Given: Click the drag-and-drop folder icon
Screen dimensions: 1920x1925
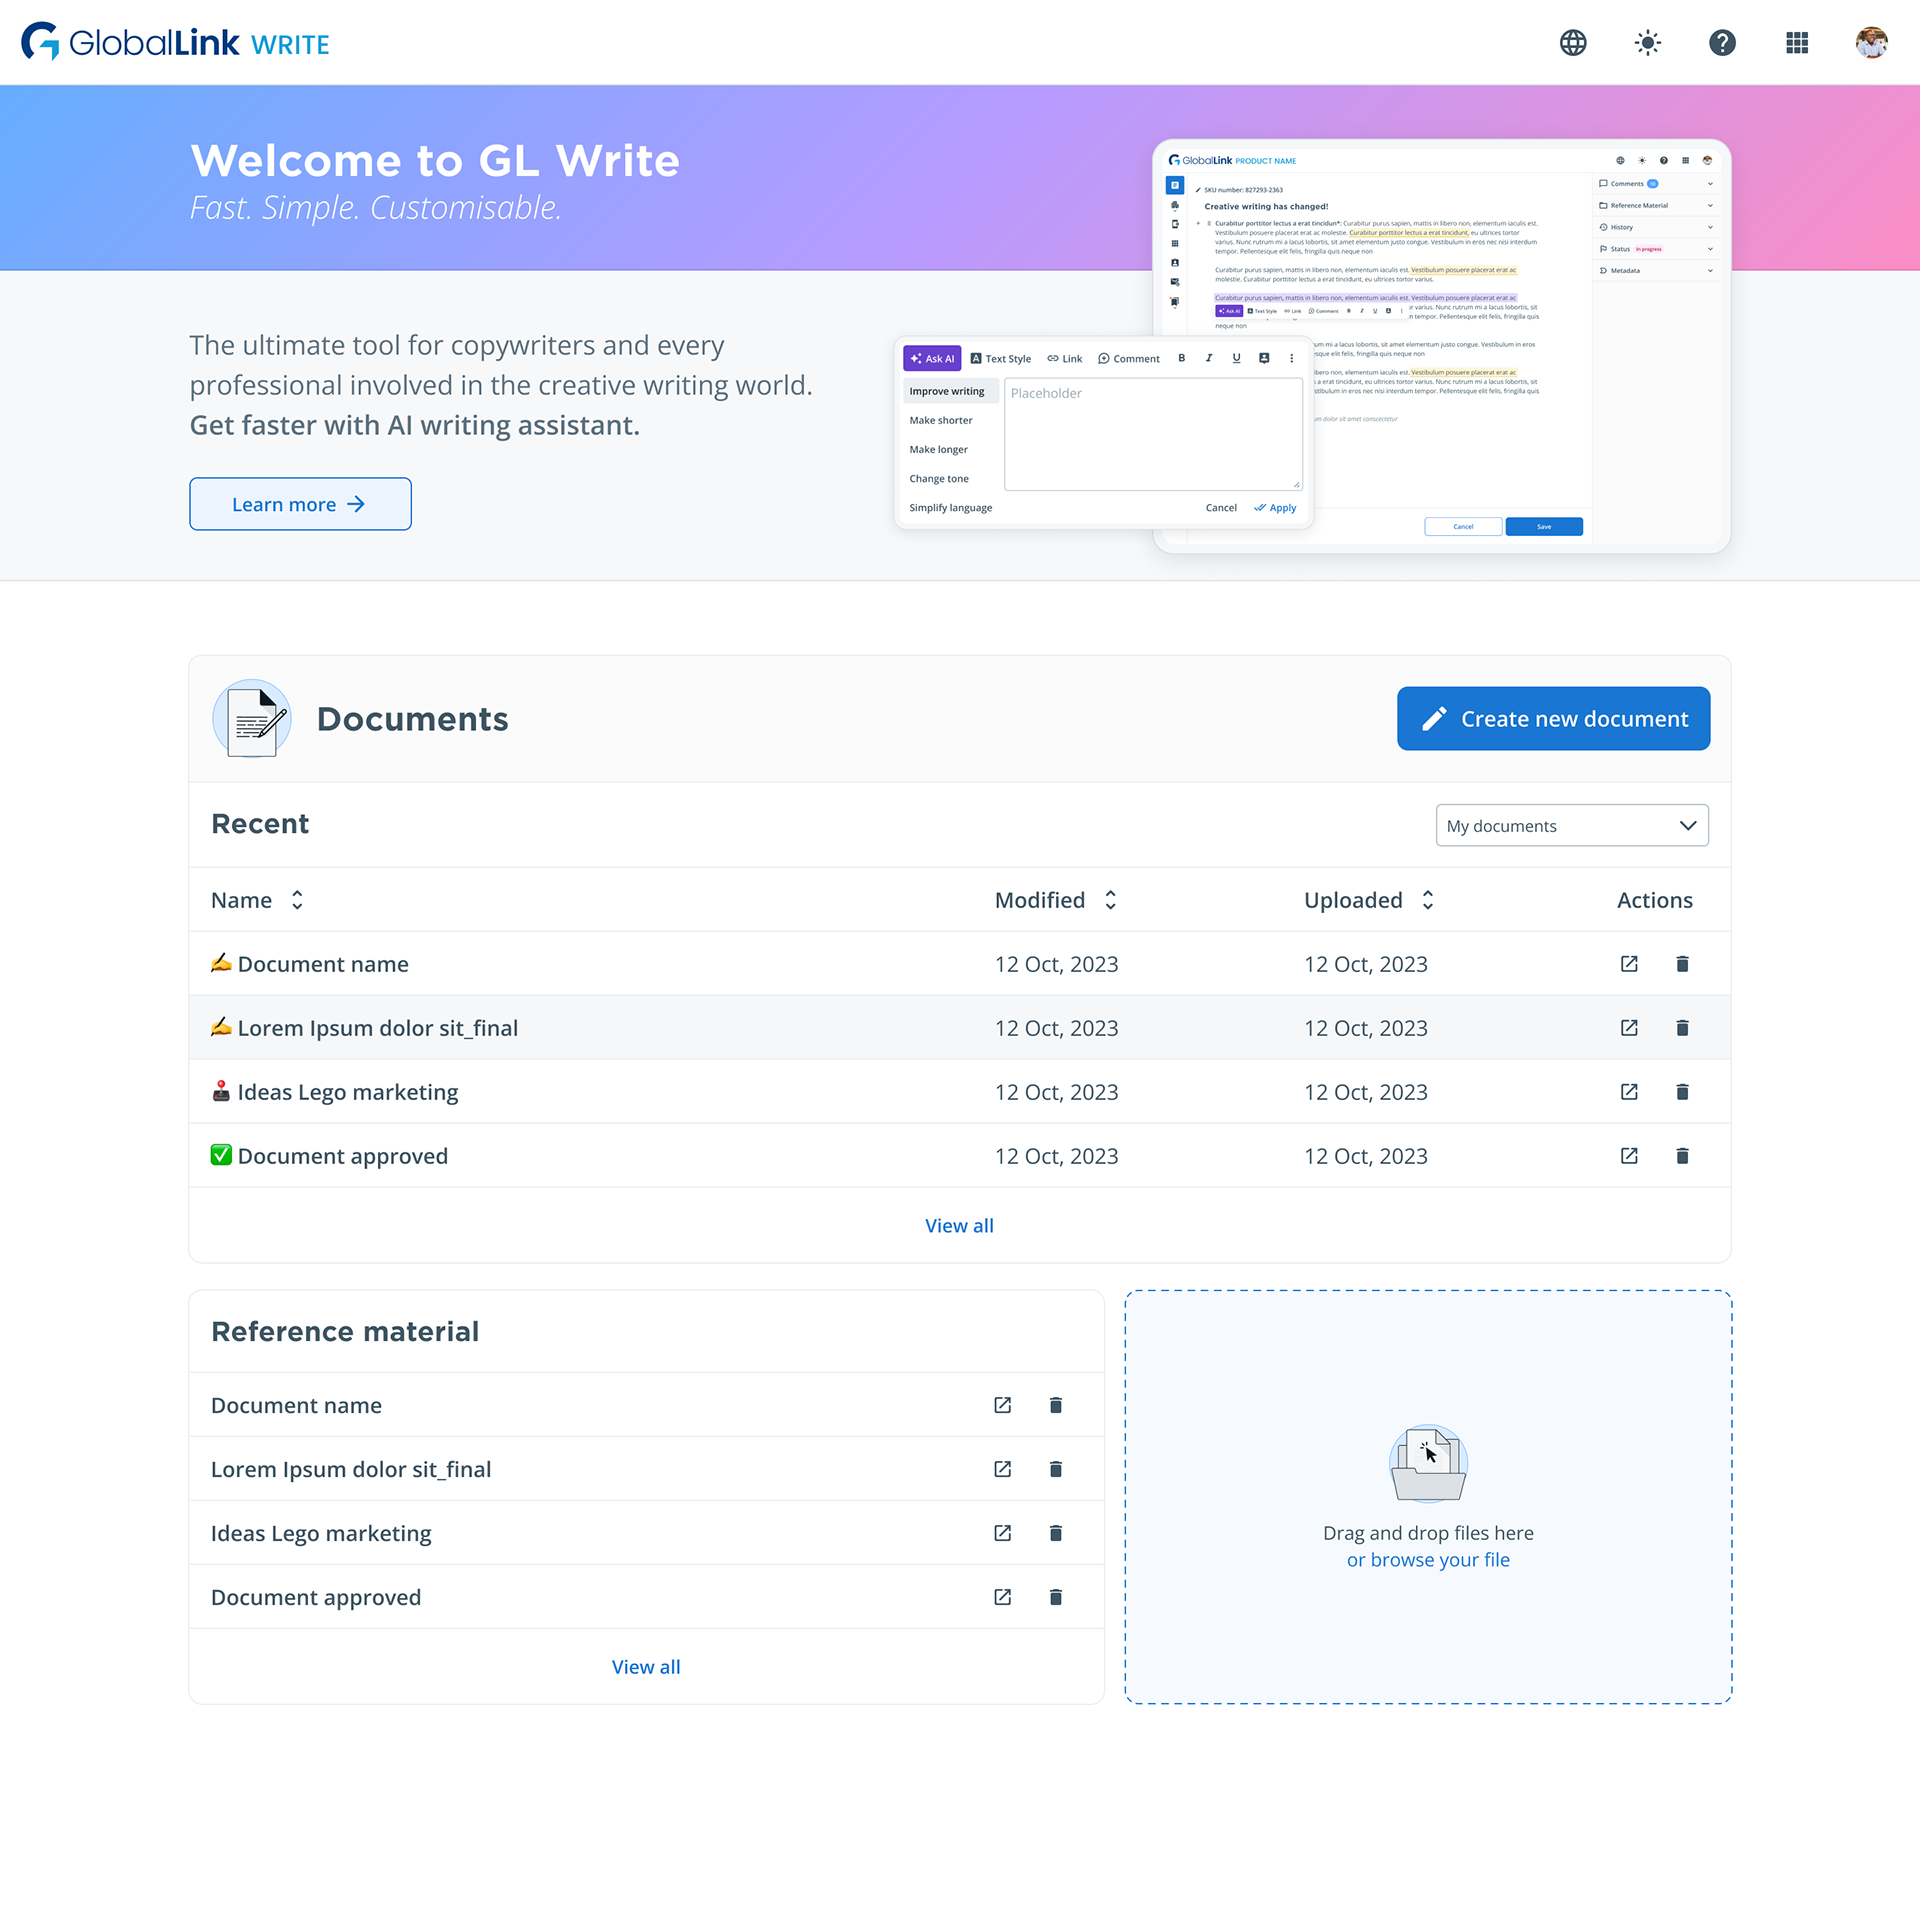Looking at the screenshot, I should (1428, 1462).
